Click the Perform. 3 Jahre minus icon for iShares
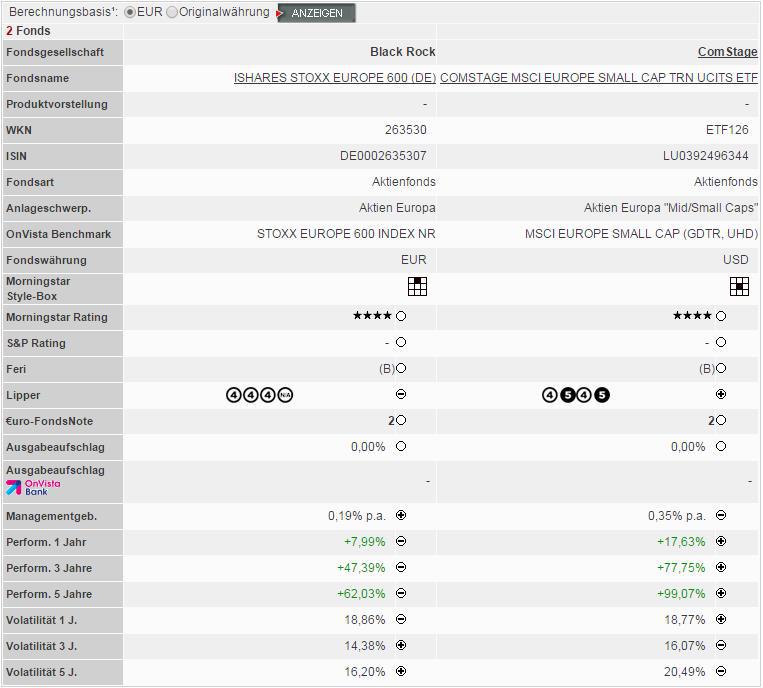The image size is (763, 688). tap(401, 567)
